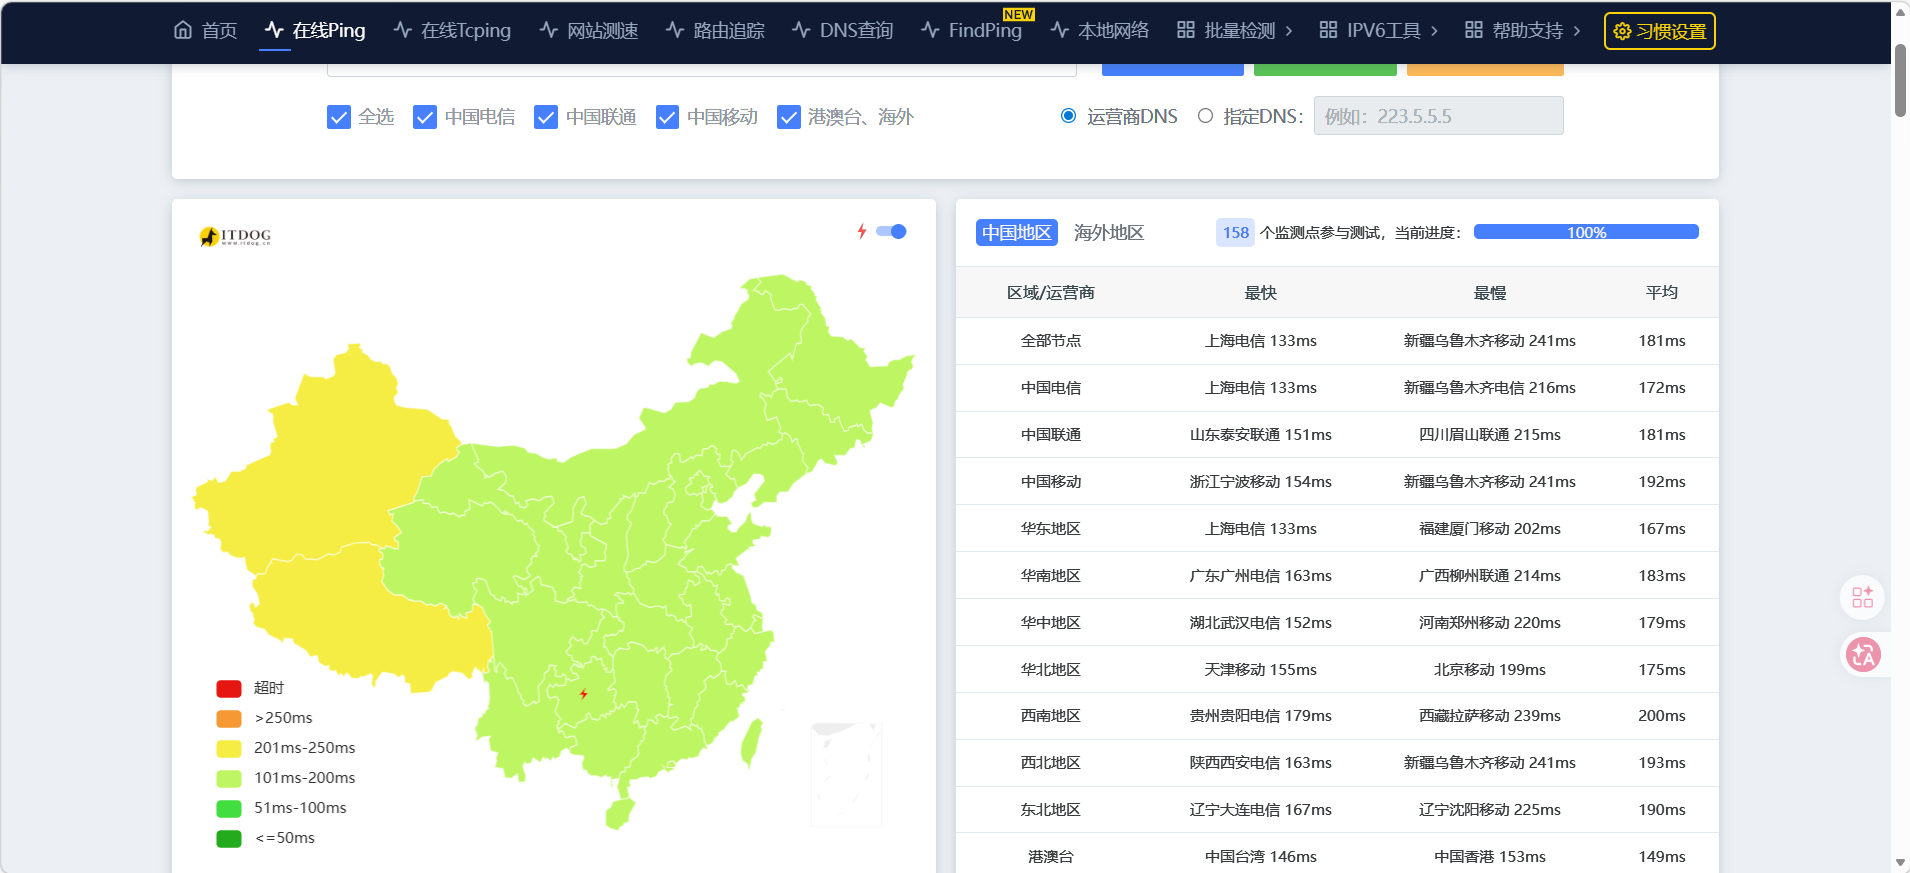
Task: Click the red 超时 legend swatch
Action: 229,688
